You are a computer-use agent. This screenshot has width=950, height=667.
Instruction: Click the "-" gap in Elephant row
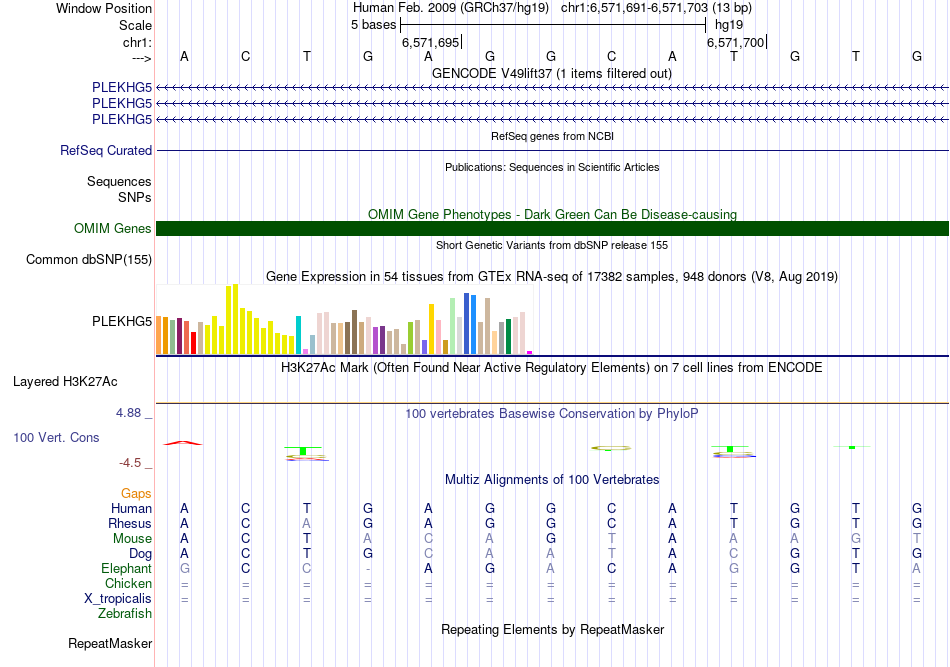pyautogui.click(x=368, y=569)
